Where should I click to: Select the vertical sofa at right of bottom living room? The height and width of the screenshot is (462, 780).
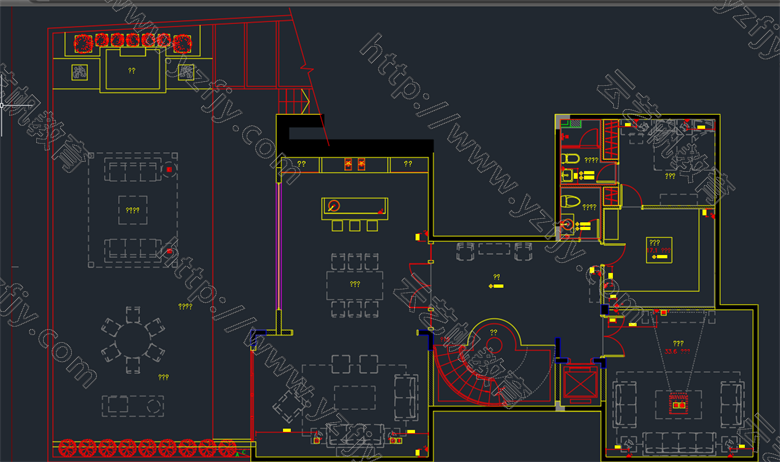[406, 398]
